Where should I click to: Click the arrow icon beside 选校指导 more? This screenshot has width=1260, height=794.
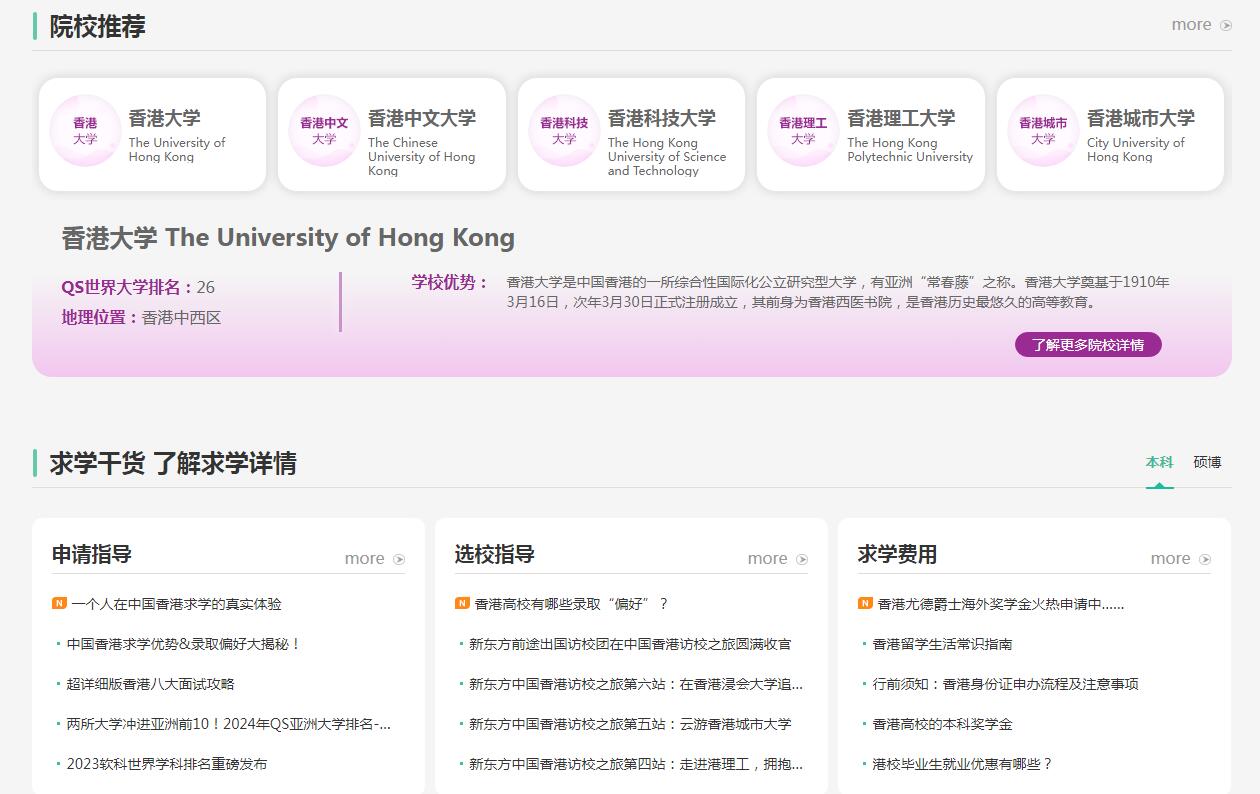click(802, 559)
